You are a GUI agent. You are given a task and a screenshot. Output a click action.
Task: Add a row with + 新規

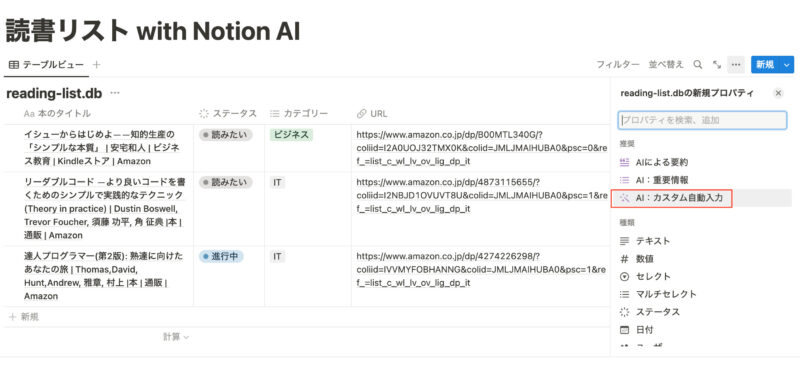point(24,317)
